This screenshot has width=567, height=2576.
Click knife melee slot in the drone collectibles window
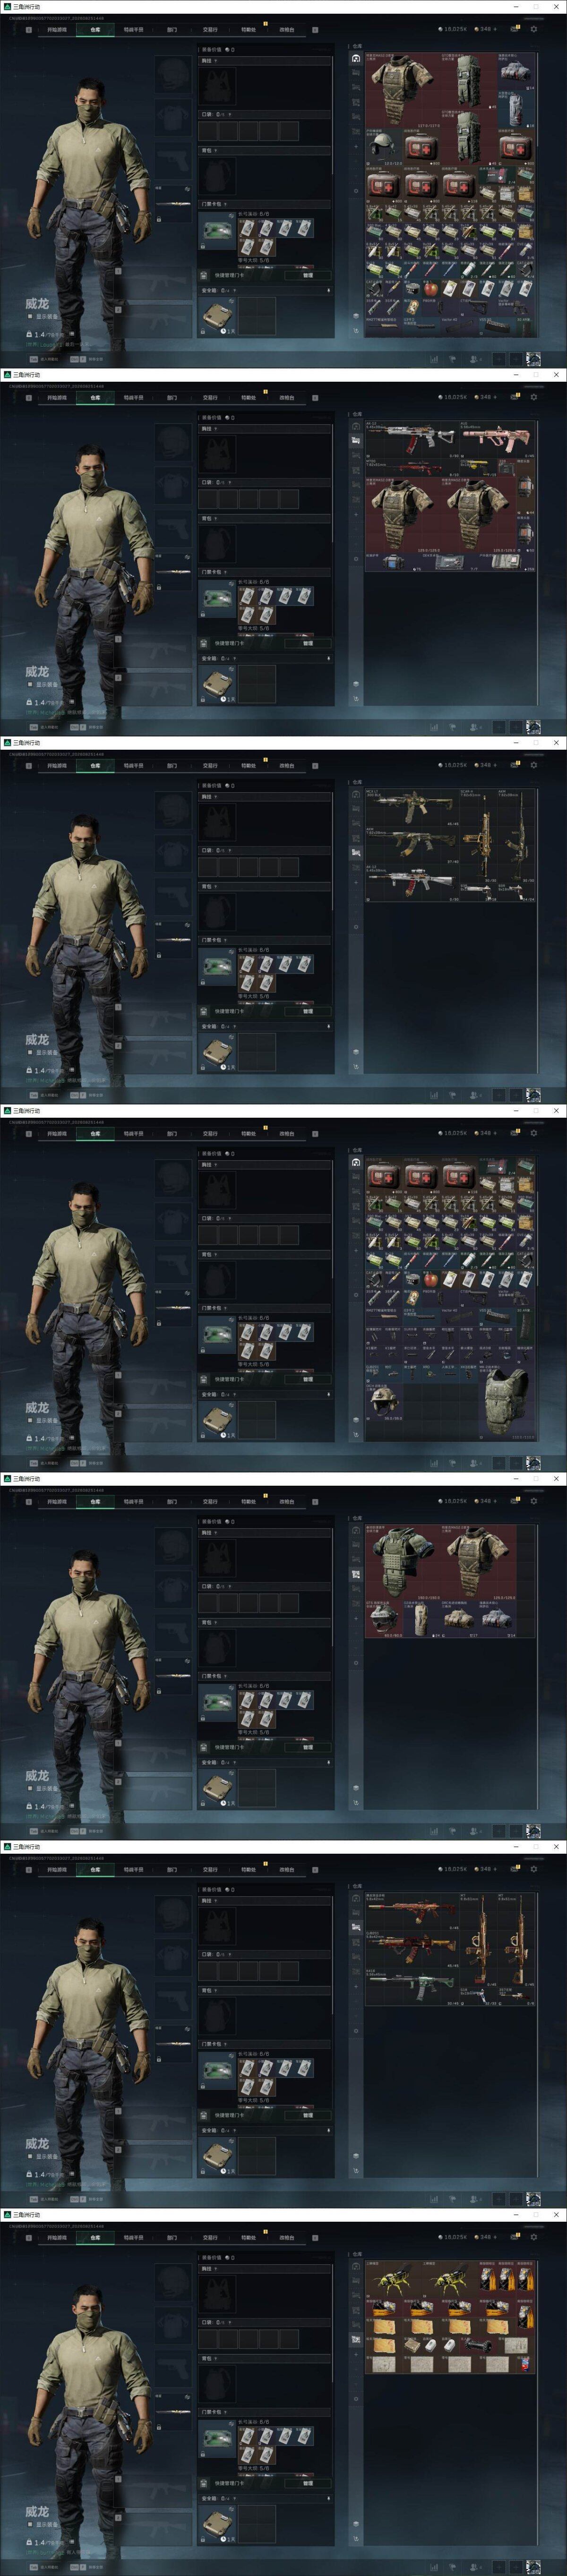coord(174,2412)
